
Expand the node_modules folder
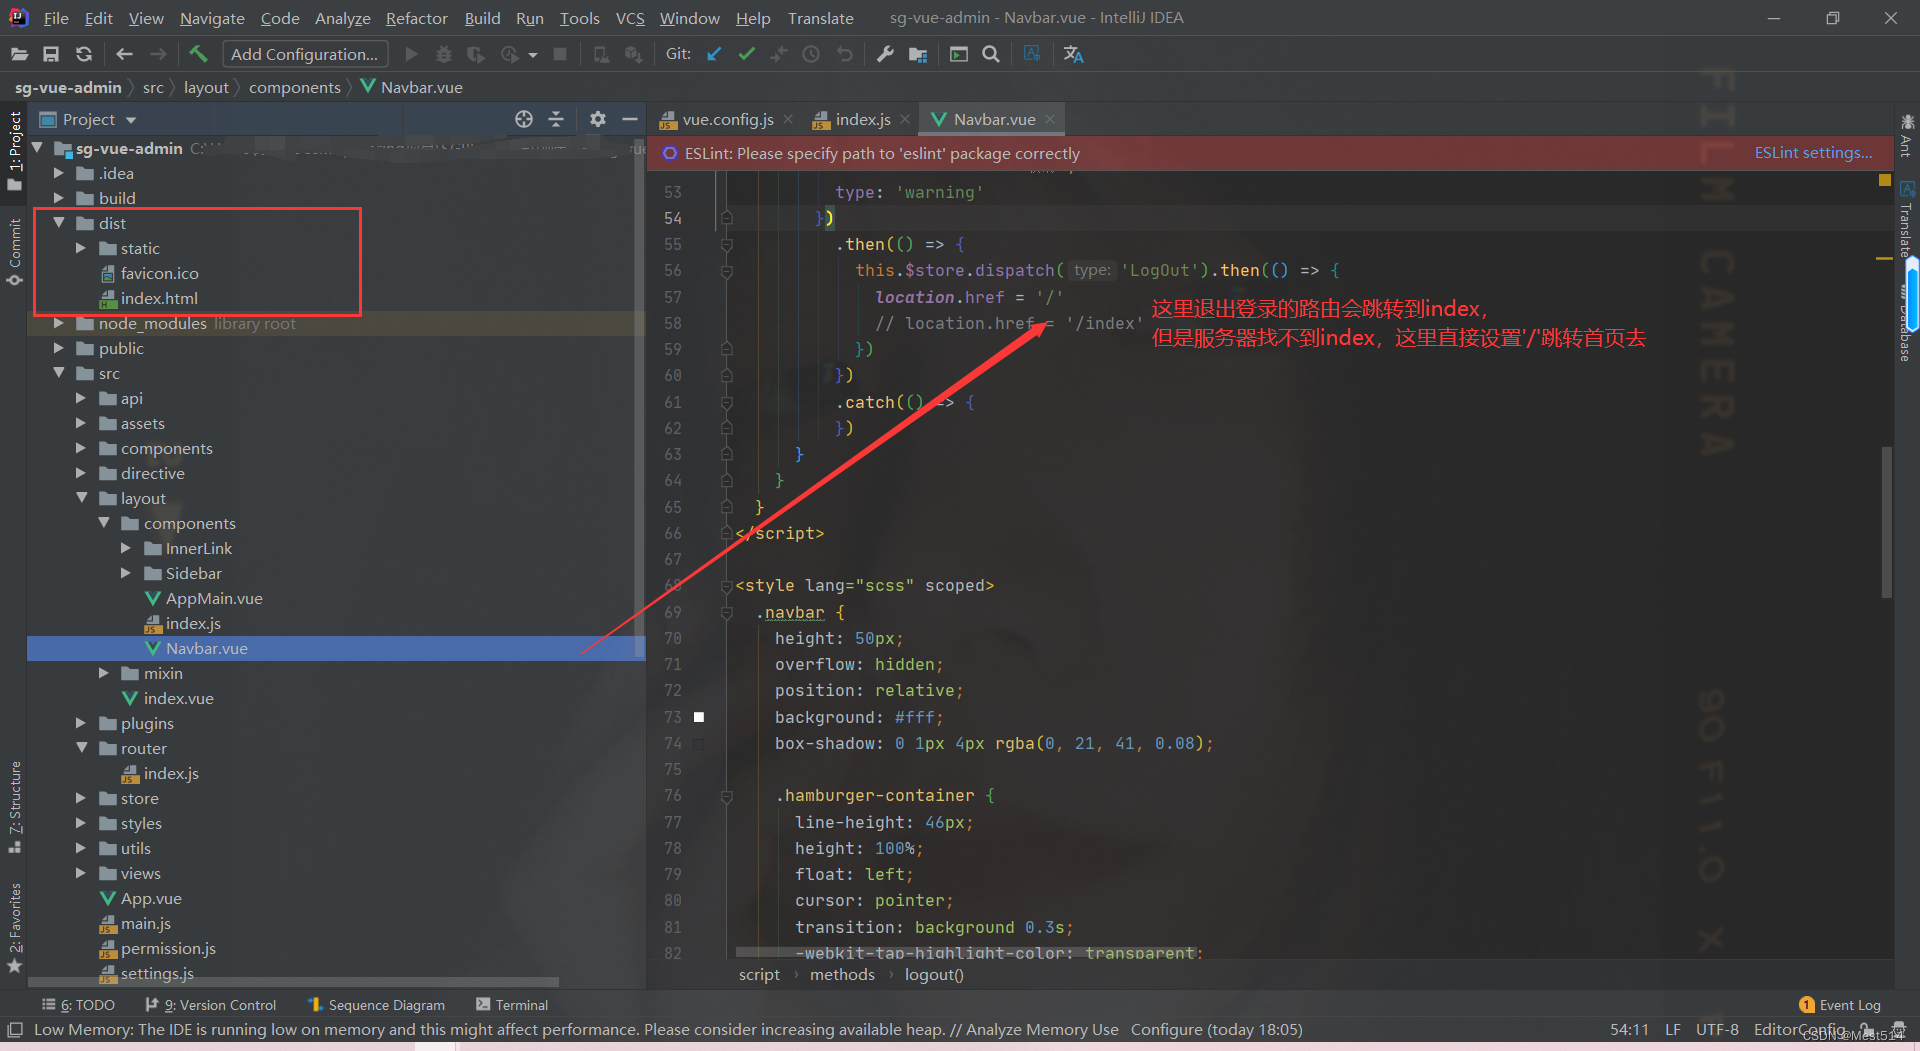pyautogui.click(x=59, y=323)
